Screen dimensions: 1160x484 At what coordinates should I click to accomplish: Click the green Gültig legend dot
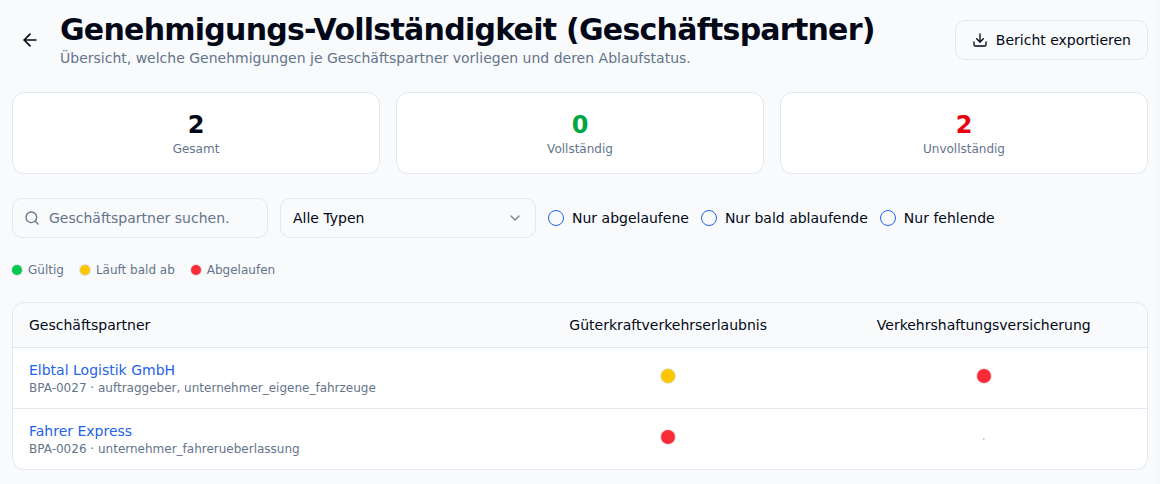click(x=17, y=270)
